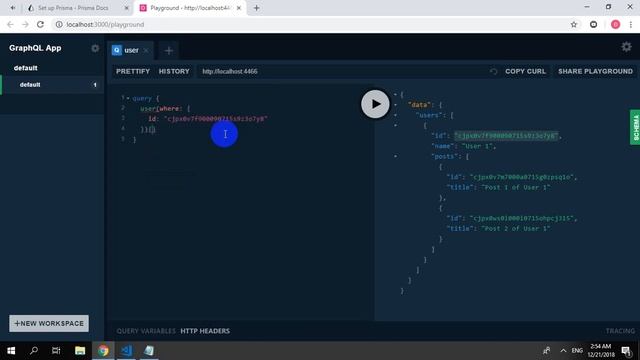This screenshot has height=360, width=640.
Task: Collapse the "posts" array in the response
Action: point(395,156)
